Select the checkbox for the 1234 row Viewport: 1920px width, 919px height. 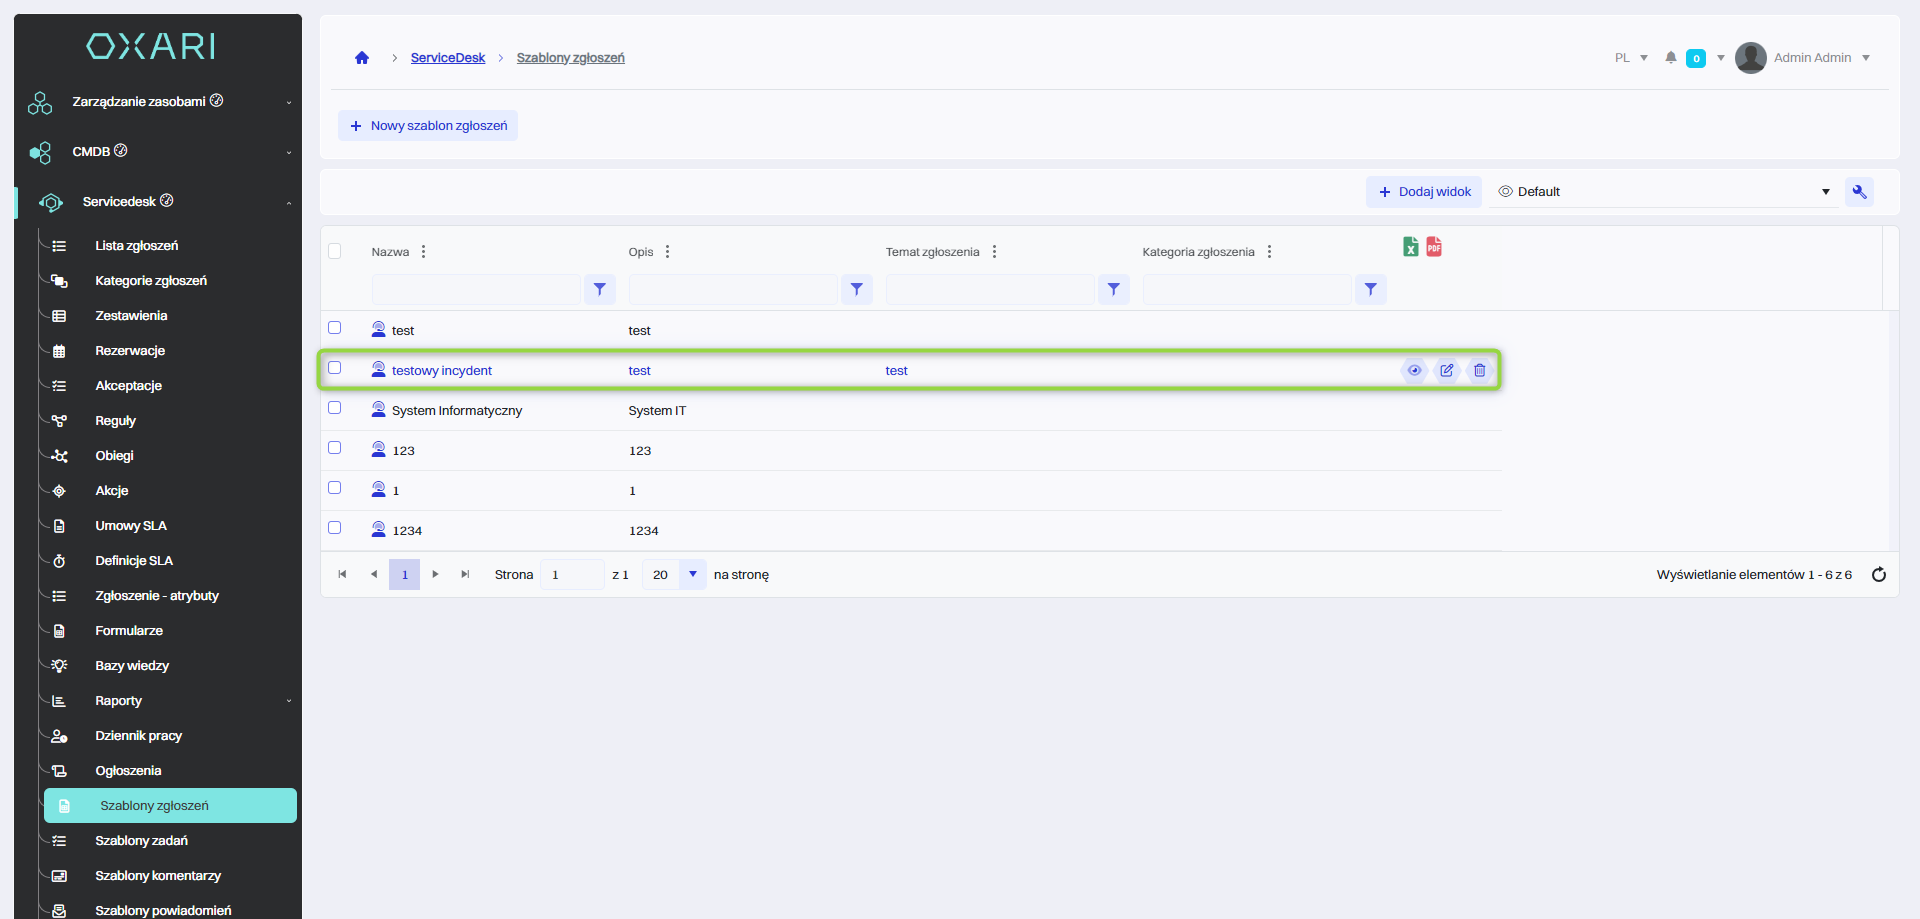[x=335, y=528]
